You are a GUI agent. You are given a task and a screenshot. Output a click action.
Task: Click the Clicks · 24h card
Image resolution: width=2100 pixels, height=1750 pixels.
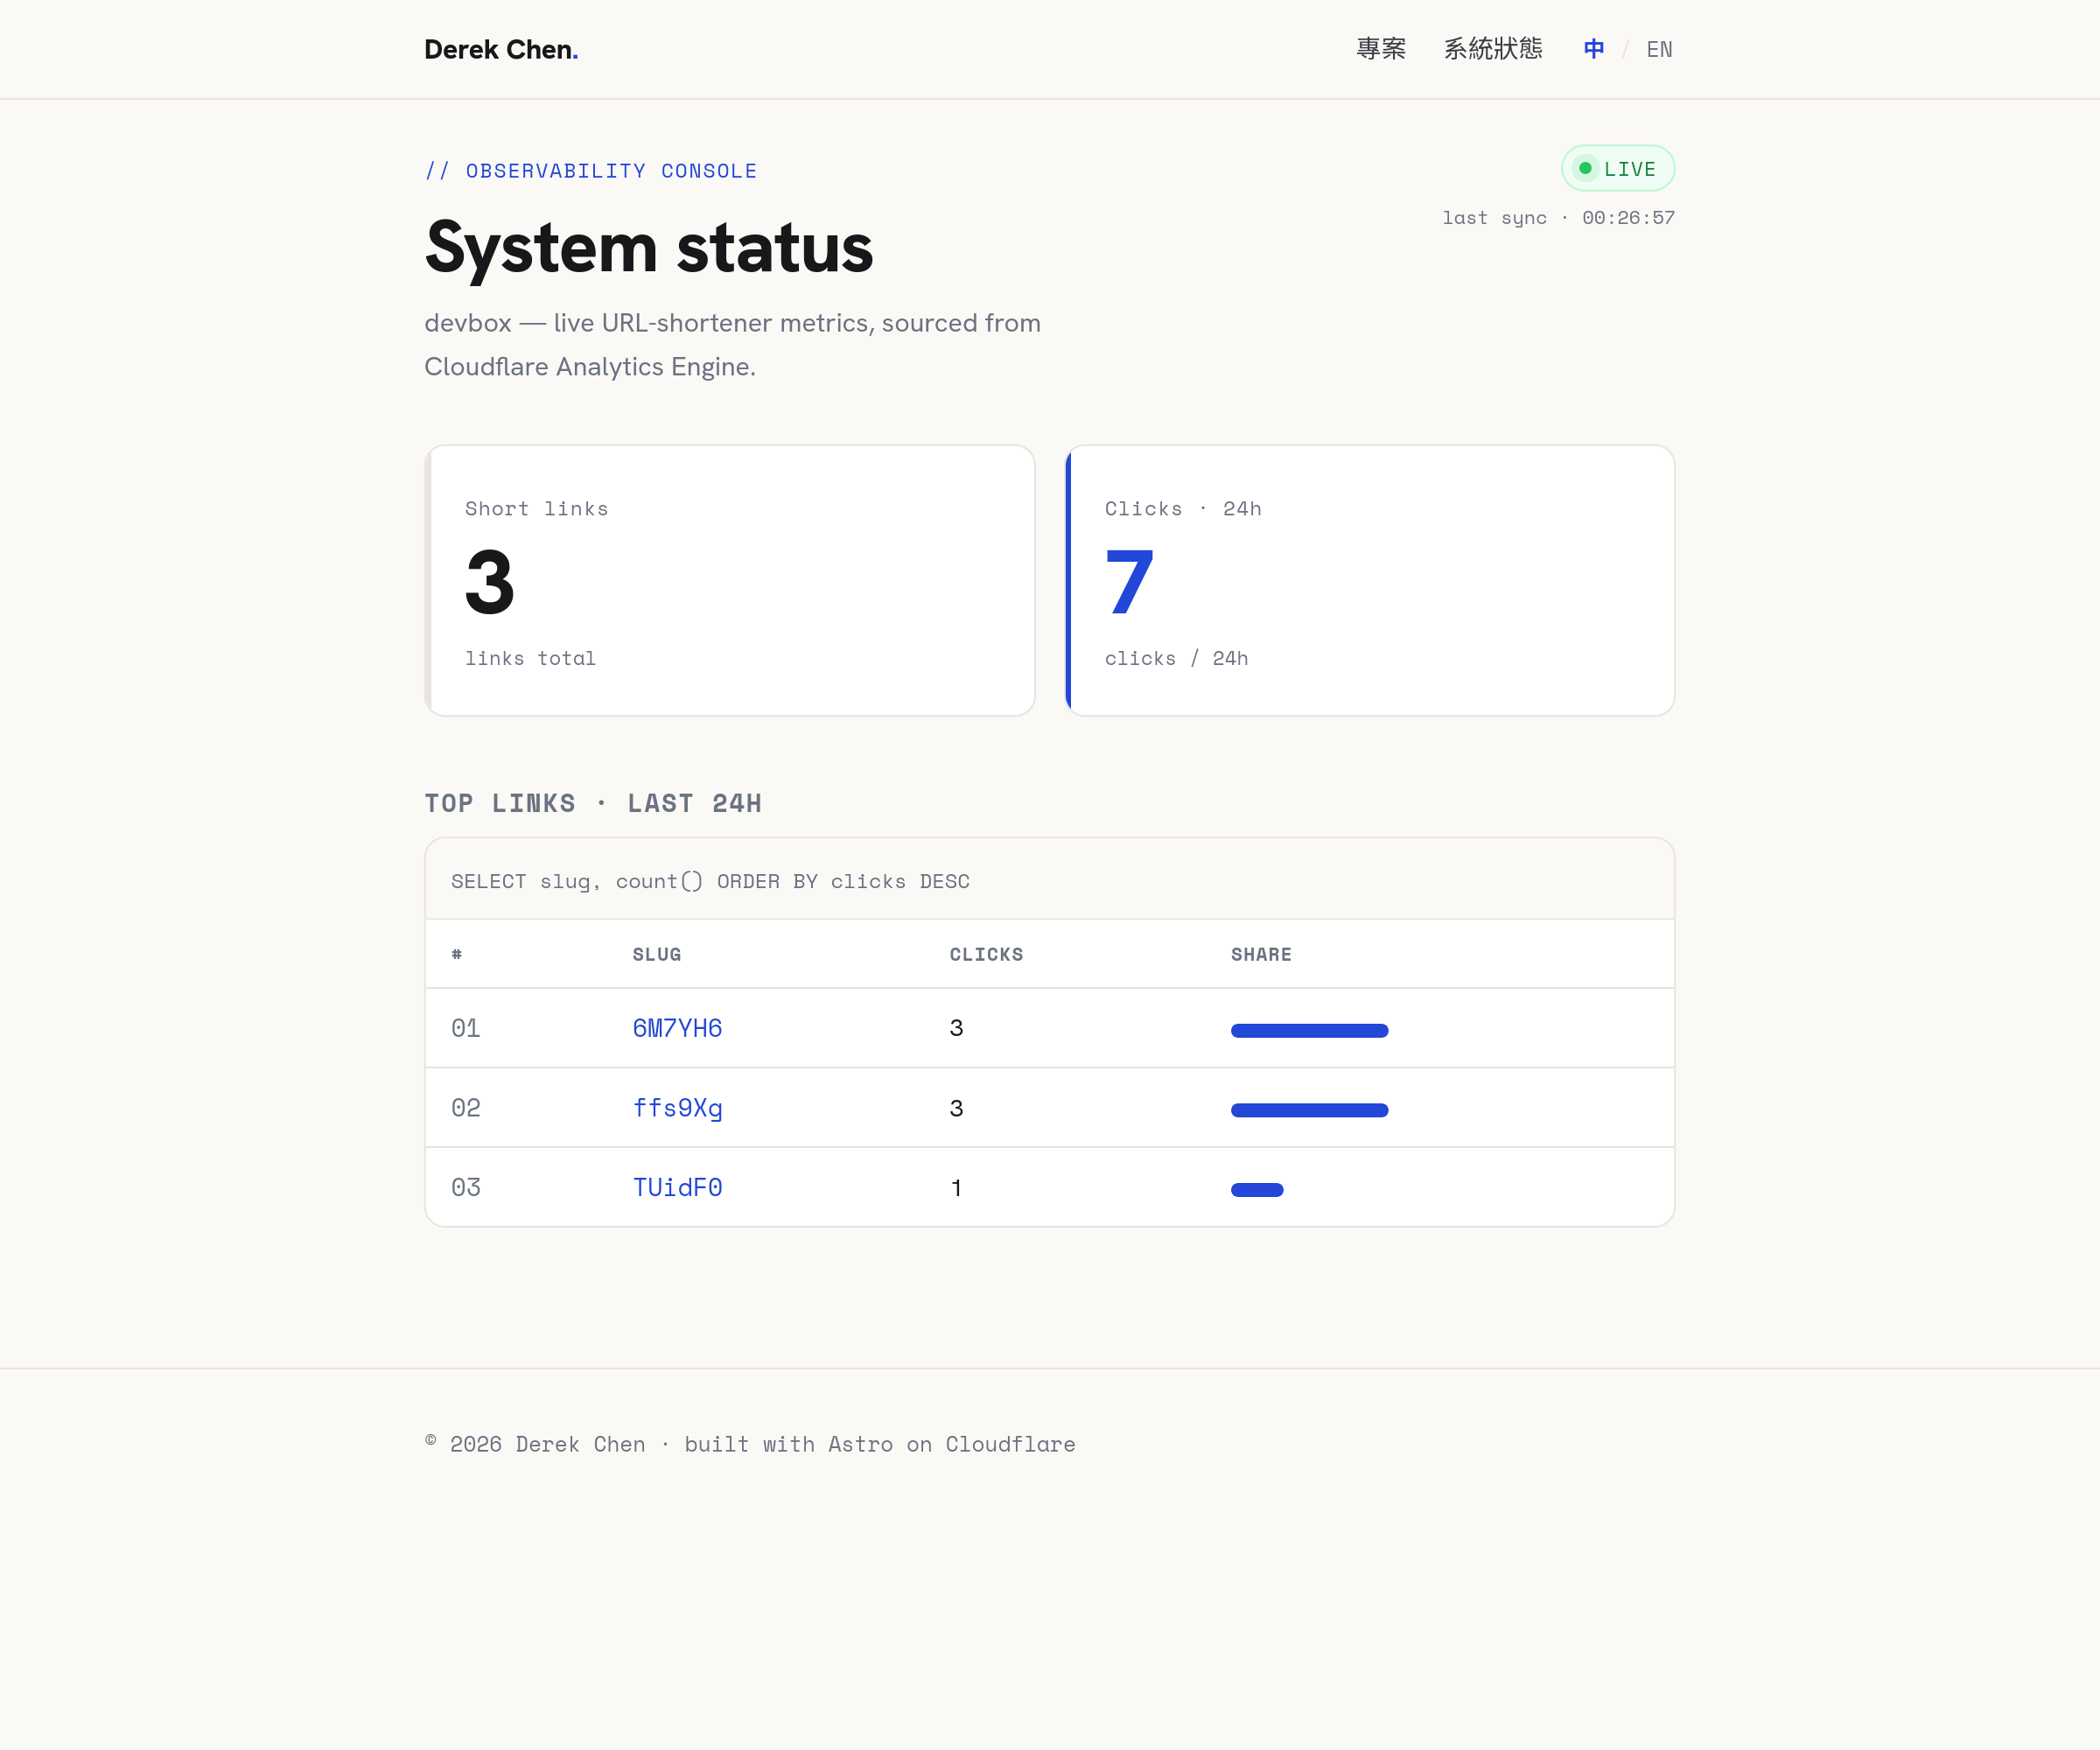coord(1370,580)
